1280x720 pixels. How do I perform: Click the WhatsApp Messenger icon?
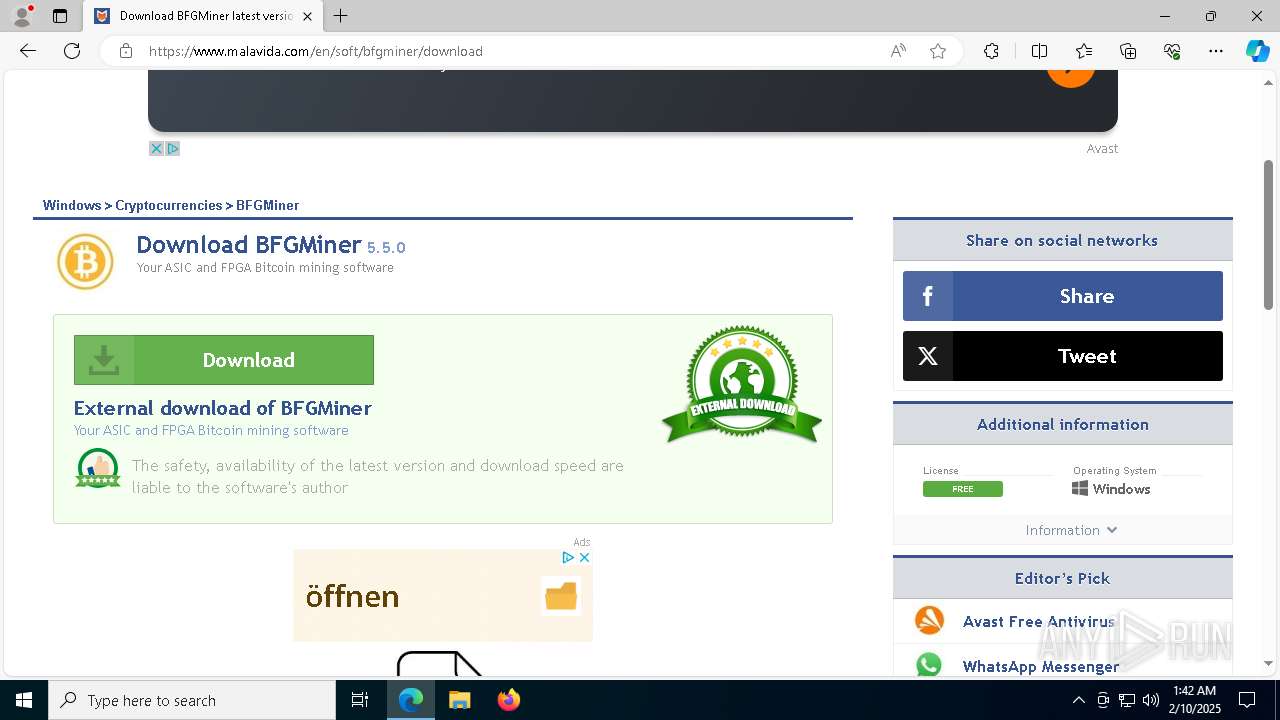(x=929, y=665)
